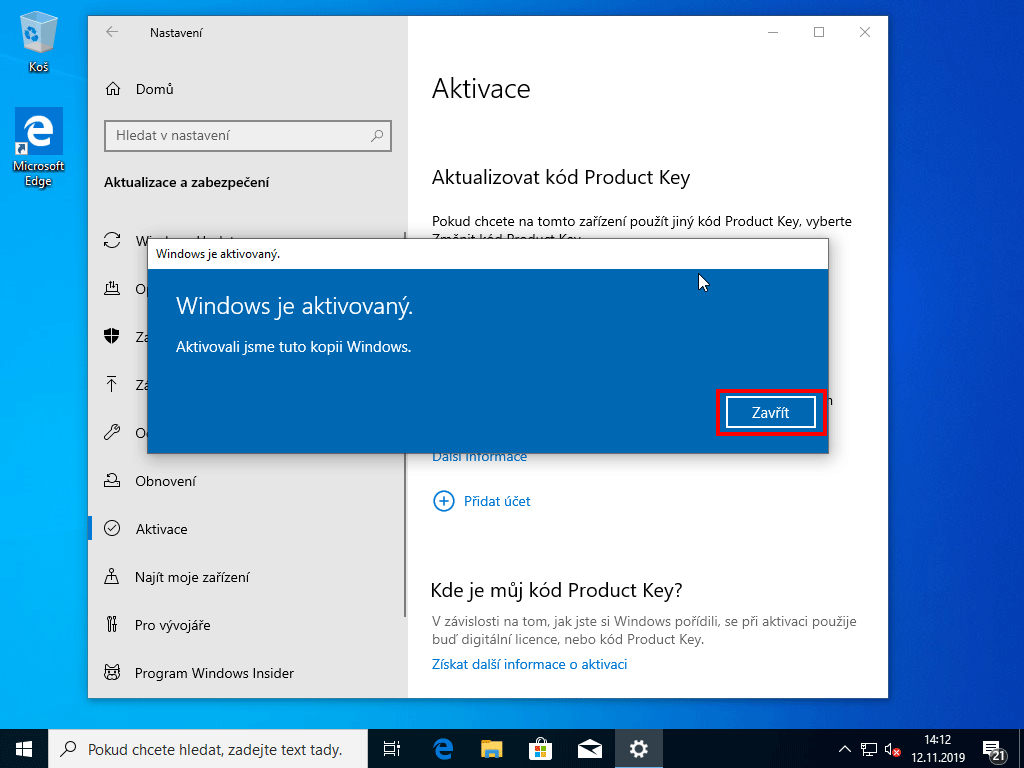1024x768 pixels.
Task: Click the troubleshoot wrench icon in sidebar
Action: coord(112,432)
